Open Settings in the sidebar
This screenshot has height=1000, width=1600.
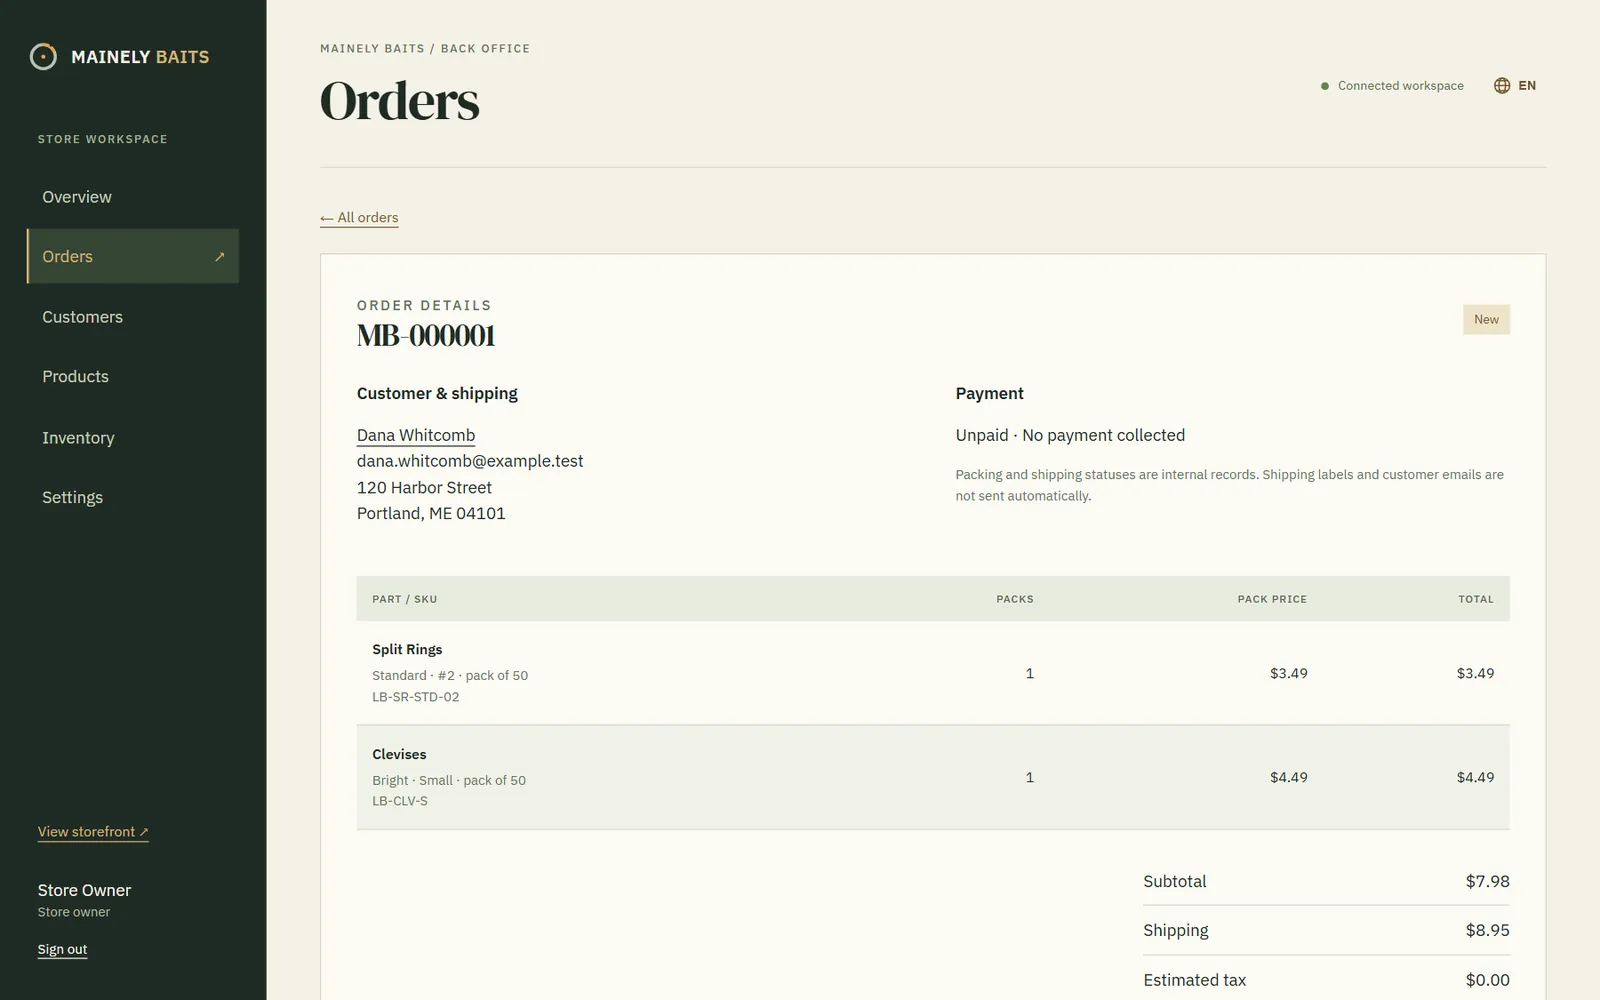click(72, 498)
